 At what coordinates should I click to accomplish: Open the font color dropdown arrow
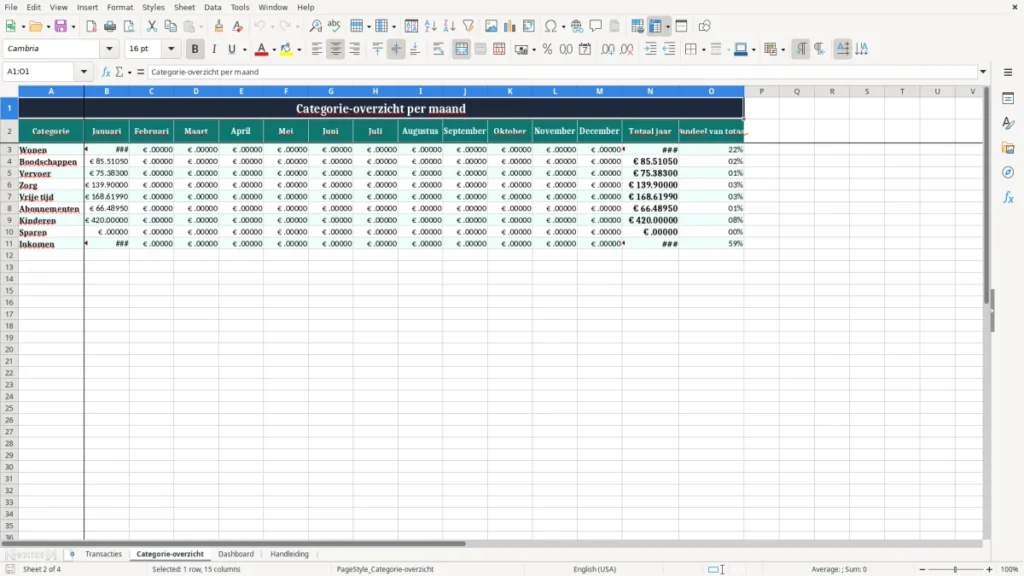[274, 50]
